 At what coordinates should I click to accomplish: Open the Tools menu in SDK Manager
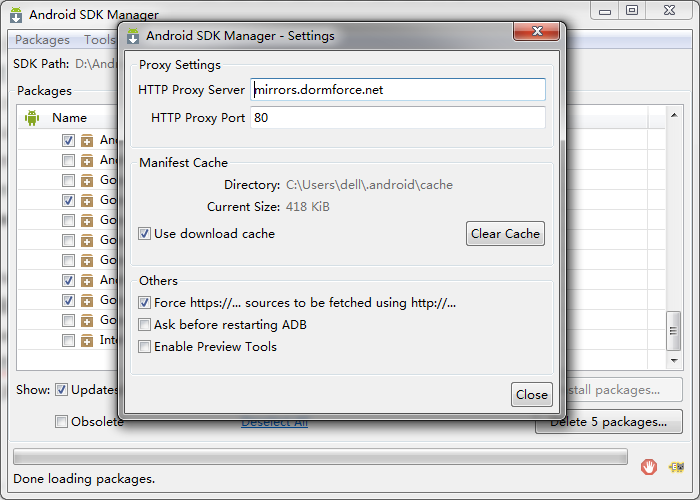100,40
